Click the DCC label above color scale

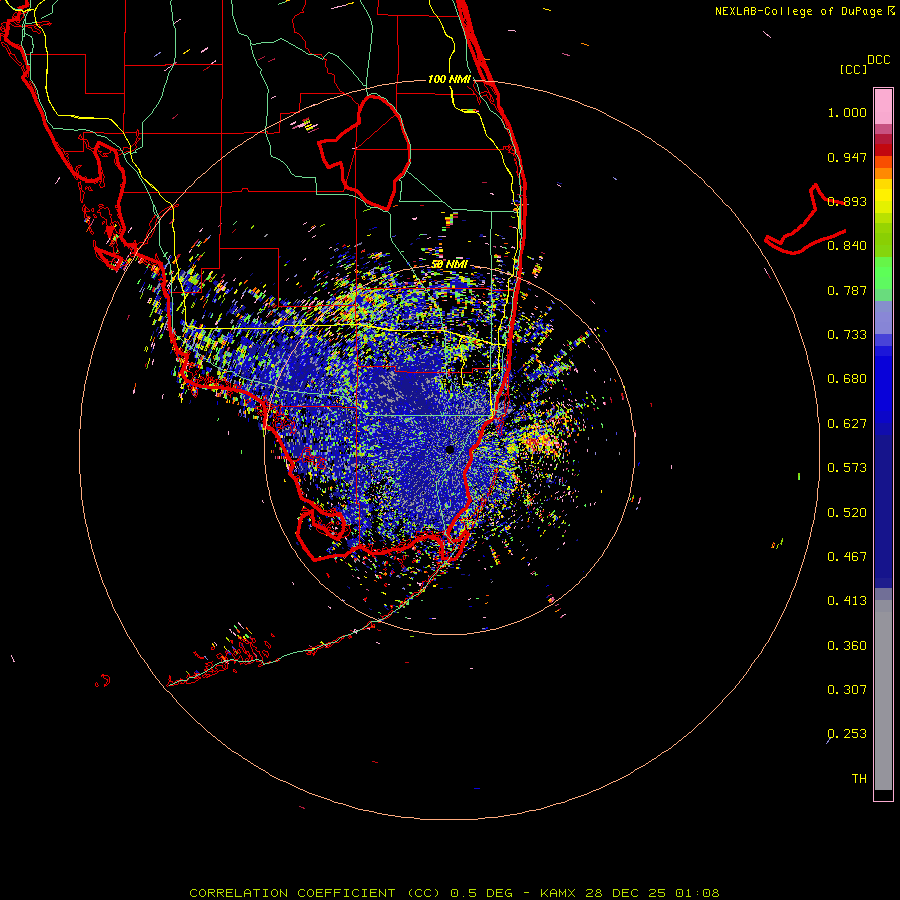[x=879, y=59]
